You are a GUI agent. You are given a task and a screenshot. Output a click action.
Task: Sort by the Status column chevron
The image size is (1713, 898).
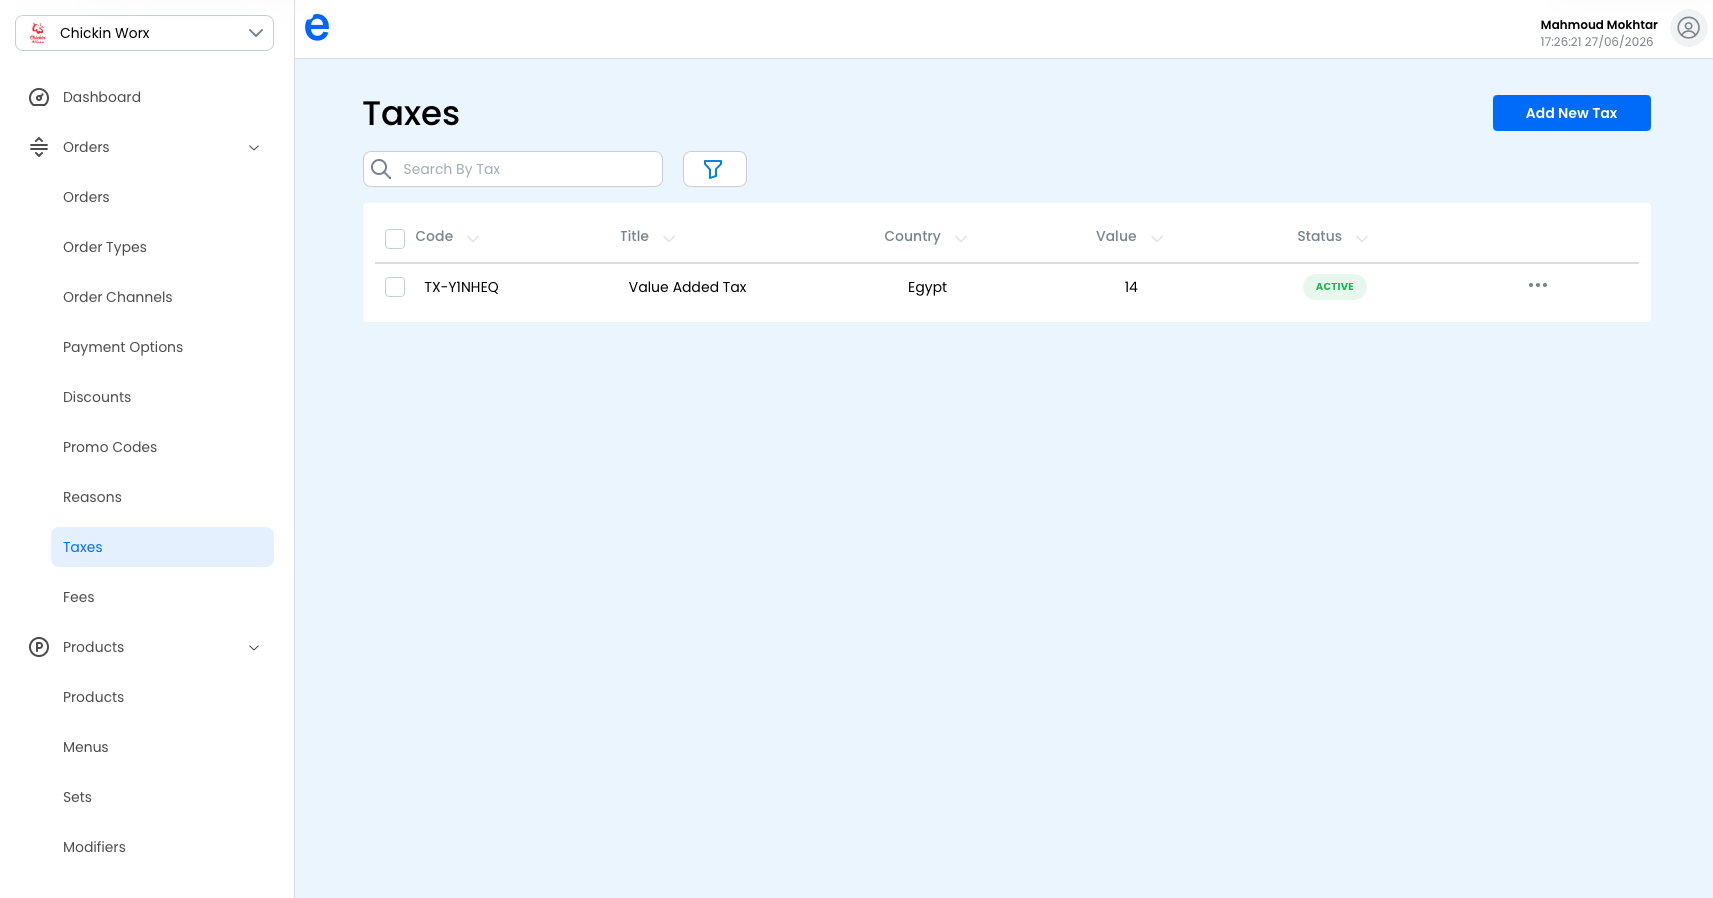tap(1362, 238)
